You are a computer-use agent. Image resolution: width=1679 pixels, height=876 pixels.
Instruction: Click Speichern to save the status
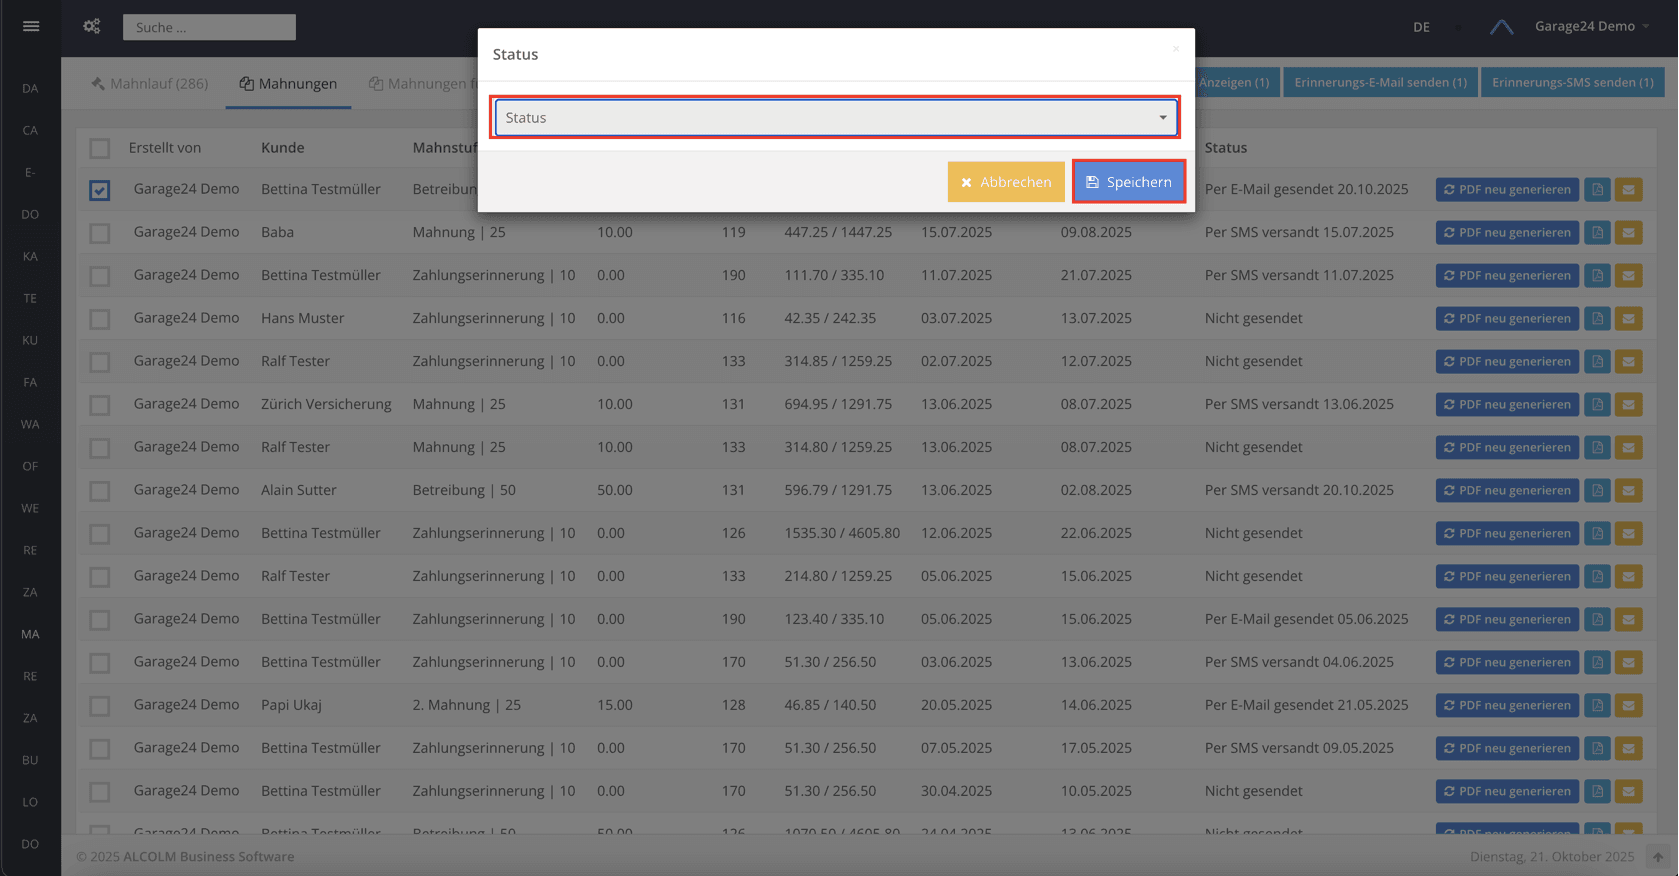click(x=1129, y=182)
